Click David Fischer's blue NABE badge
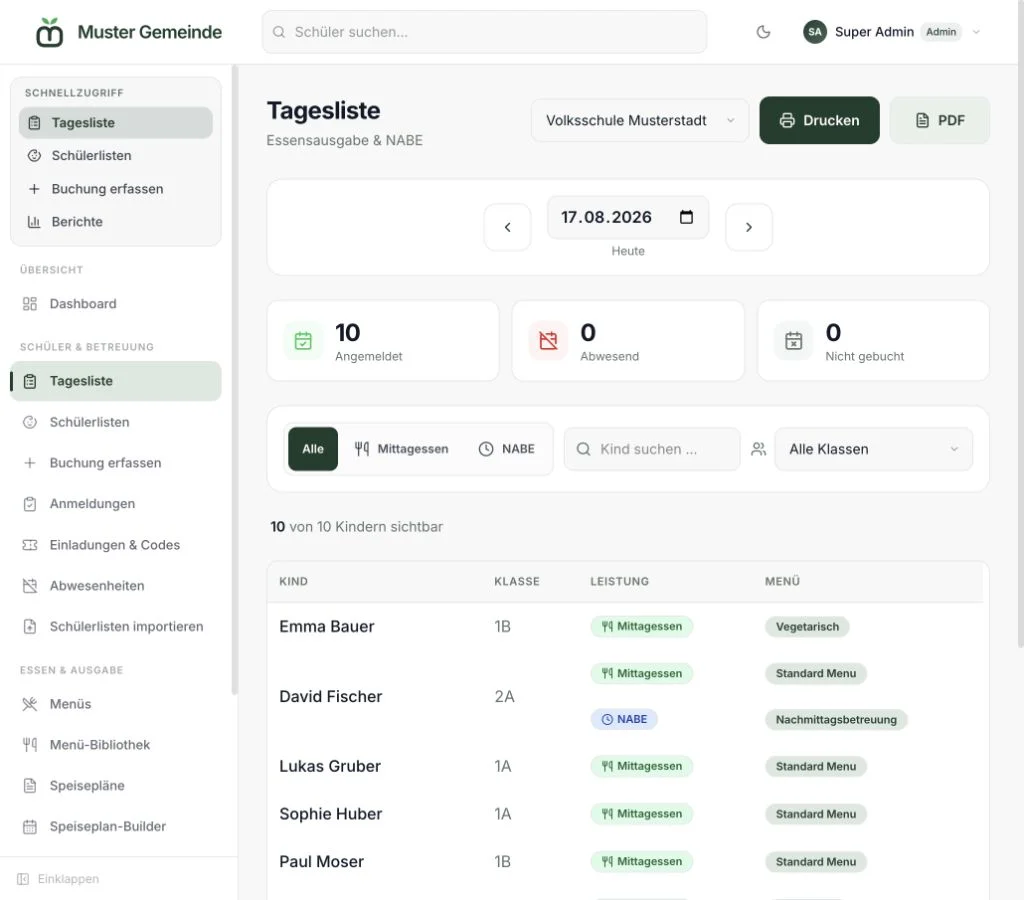 coord(624,719)
